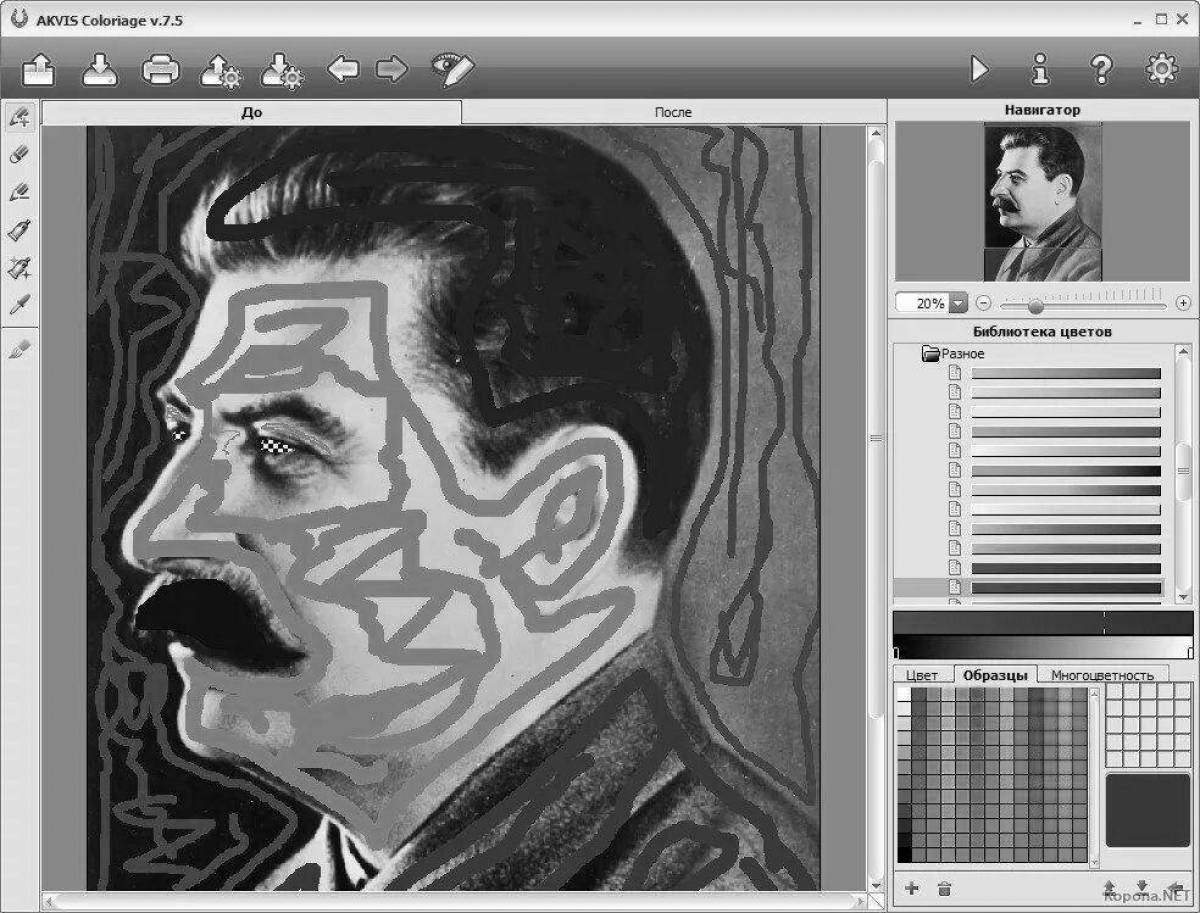Viewport: 1200px width, 913px height.
Task: Run processing with the Play icon
Action: tap(979, 69)
